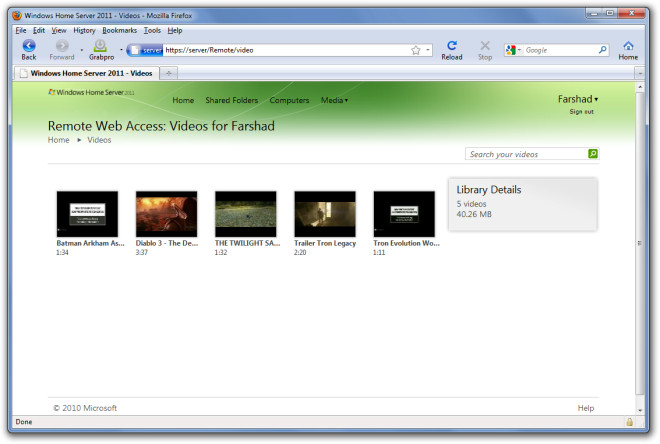This screenshot has height=444, width=660.
Task: Click the scrollbar up arrow
Action: pyautogui.click(x=640, y=87)
